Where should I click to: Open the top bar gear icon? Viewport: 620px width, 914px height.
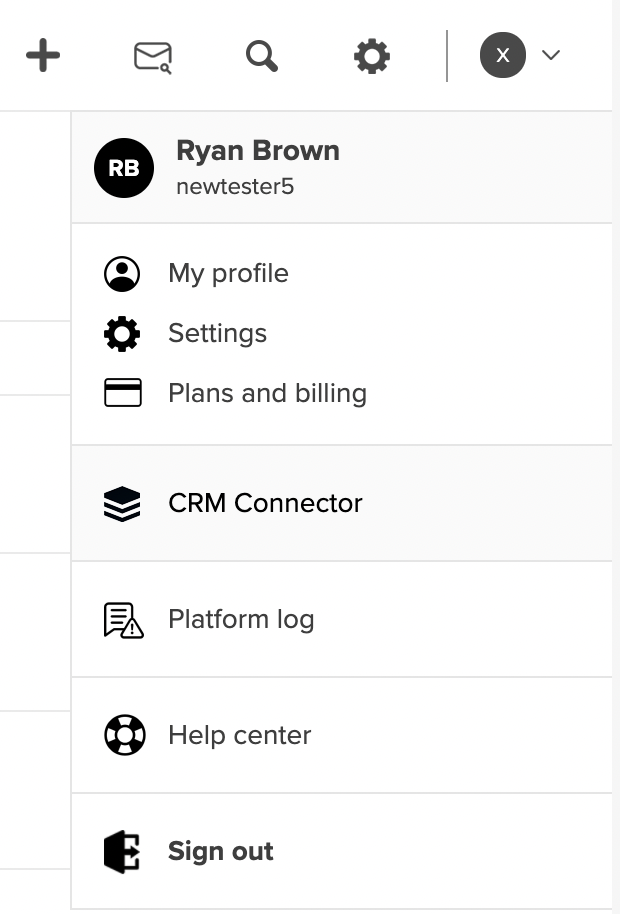point(372,56)
